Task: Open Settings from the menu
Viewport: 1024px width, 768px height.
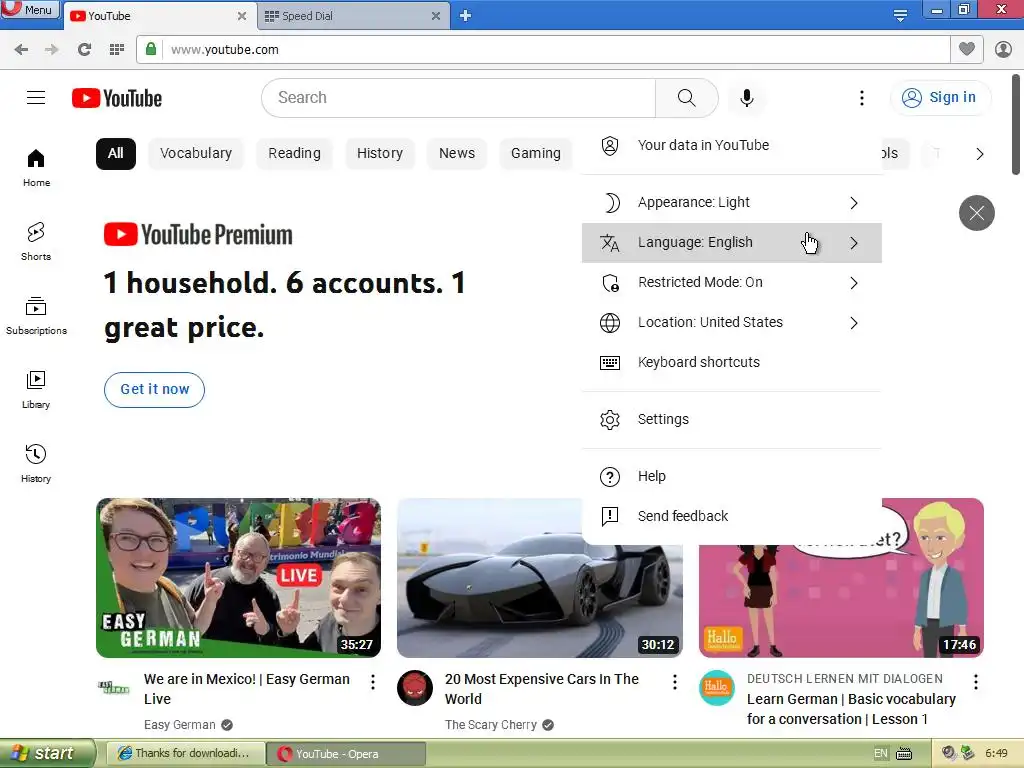Action: point(731,419)
